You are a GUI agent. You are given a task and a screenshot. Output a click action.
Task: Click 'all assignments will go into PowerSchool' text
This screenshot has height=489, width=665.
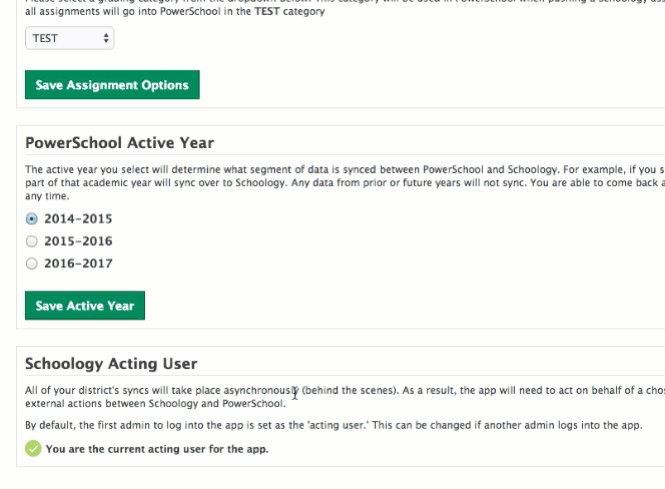point(175,11)
